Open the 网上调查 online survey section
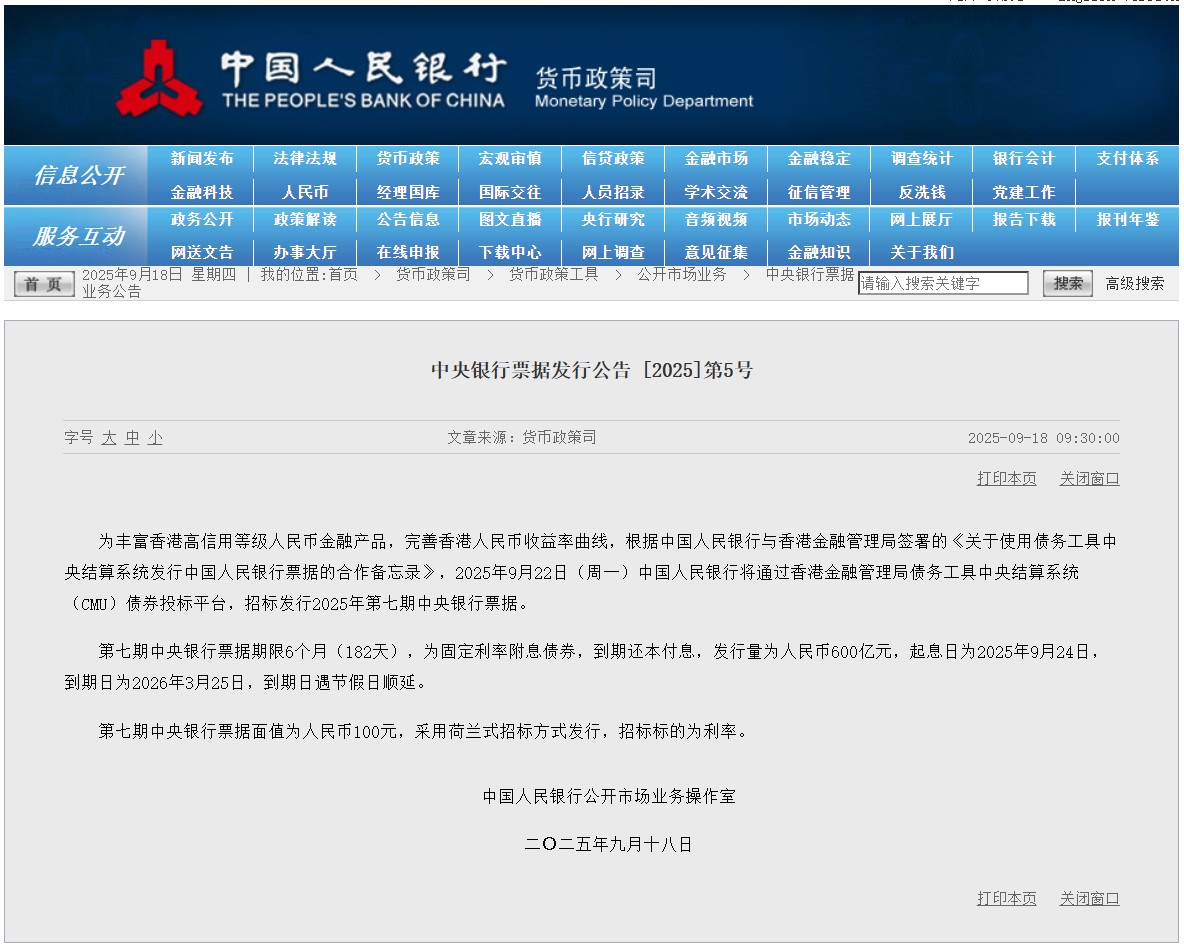Viewport: 1184px width, 947px height. pos(613,253)
